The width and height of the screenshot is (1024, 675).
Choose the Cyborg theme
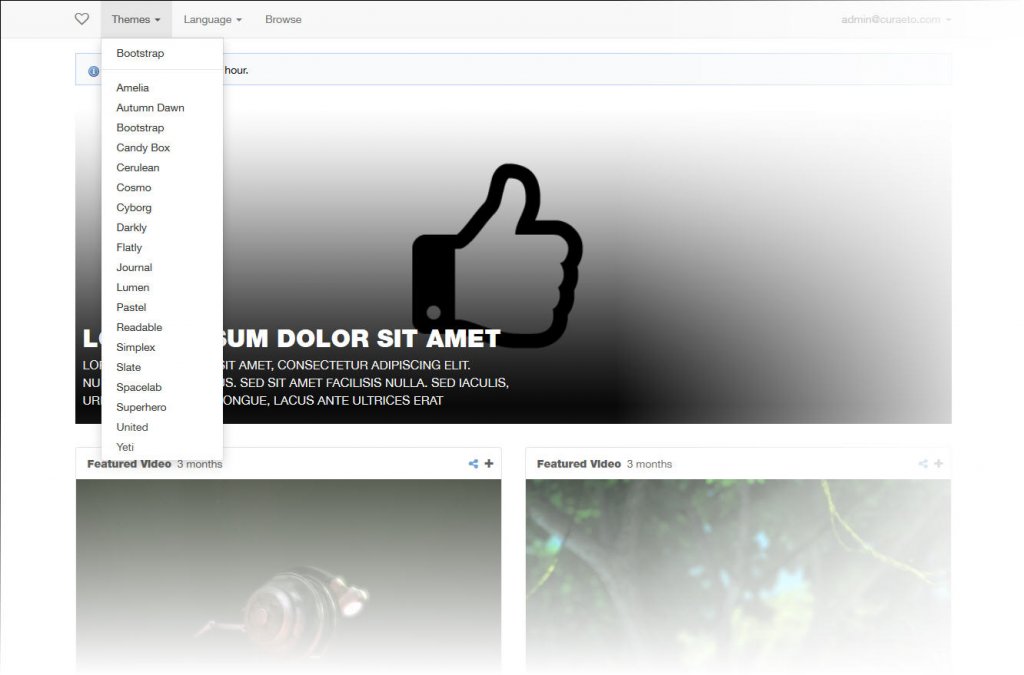162,208
